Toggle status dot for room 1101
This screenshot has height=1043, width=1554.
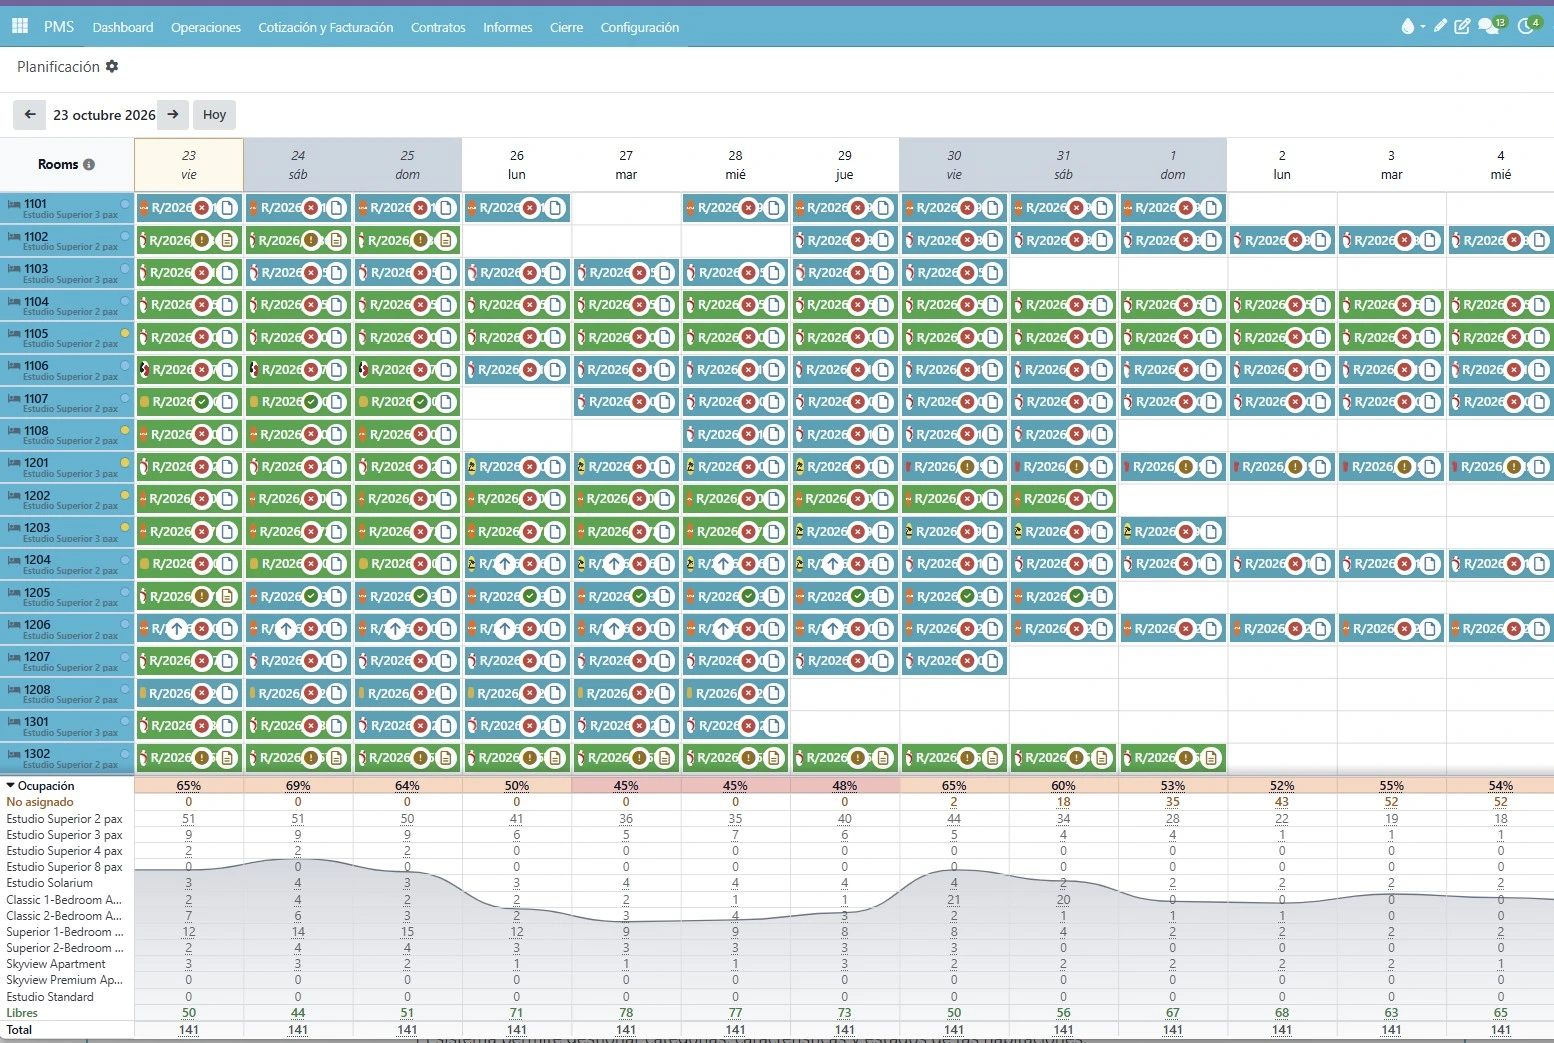(125, 204)
